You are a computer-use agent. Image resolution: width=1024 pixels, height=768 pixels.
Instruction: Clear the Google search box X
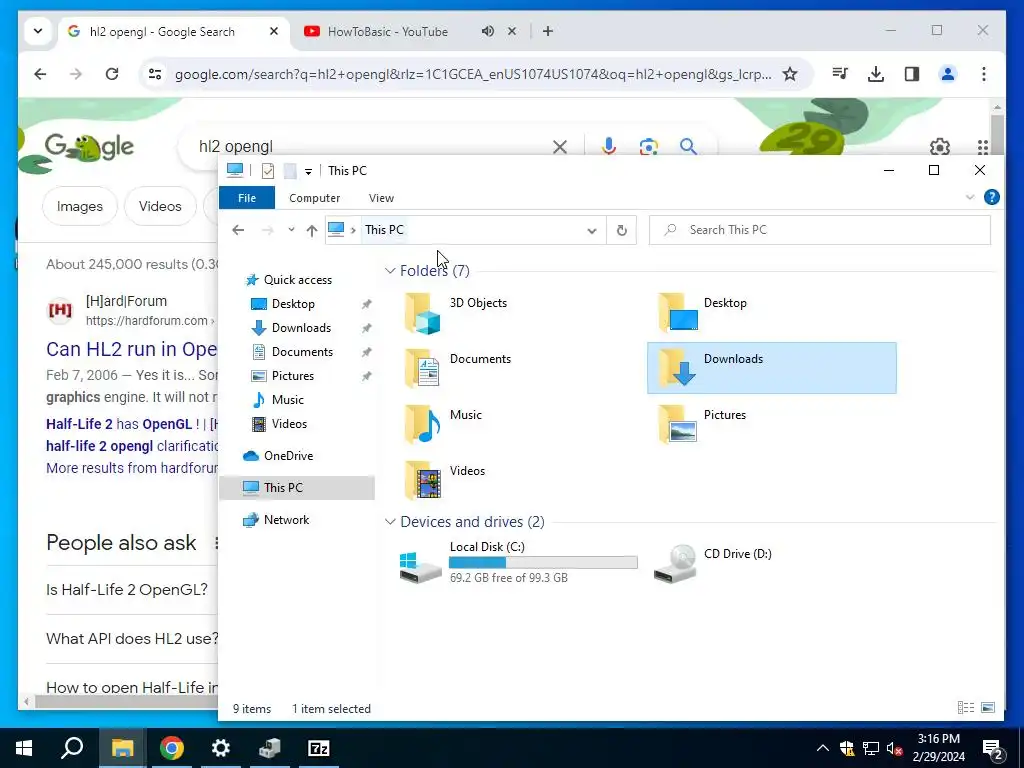tap(560, 146)
